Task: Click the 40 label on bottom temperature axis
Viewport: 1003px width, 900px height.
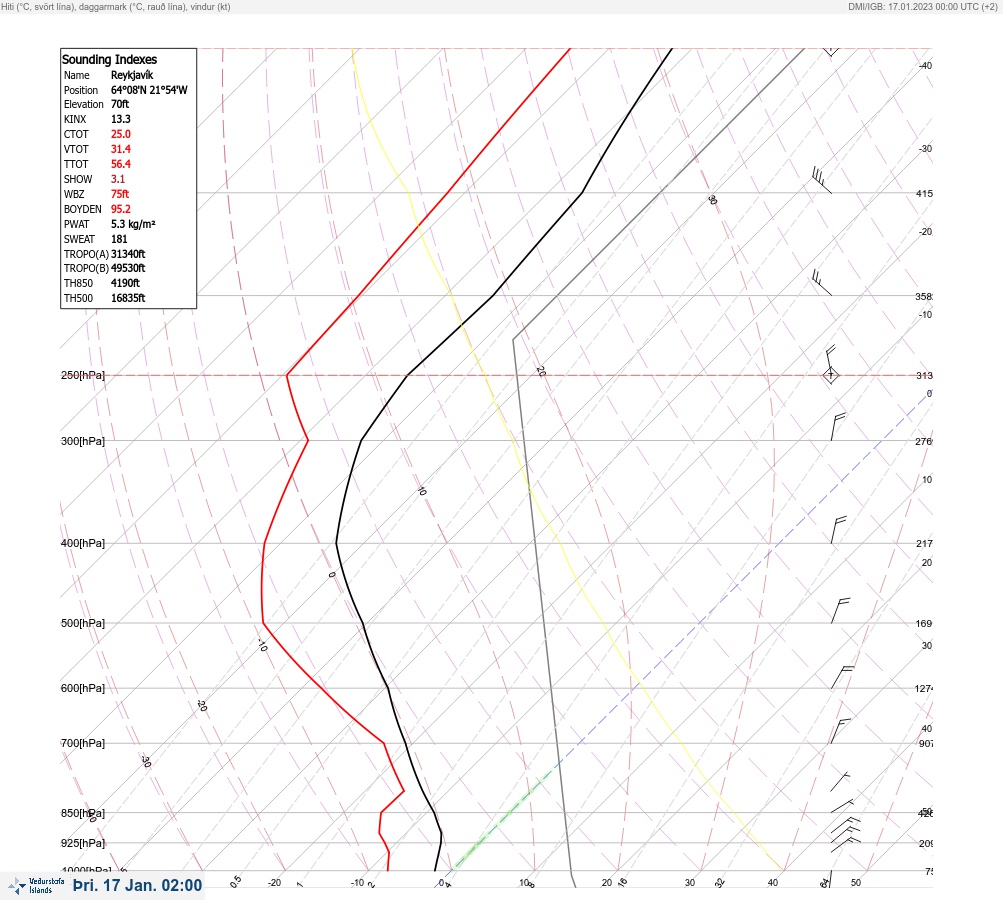Action: [773, 883]
